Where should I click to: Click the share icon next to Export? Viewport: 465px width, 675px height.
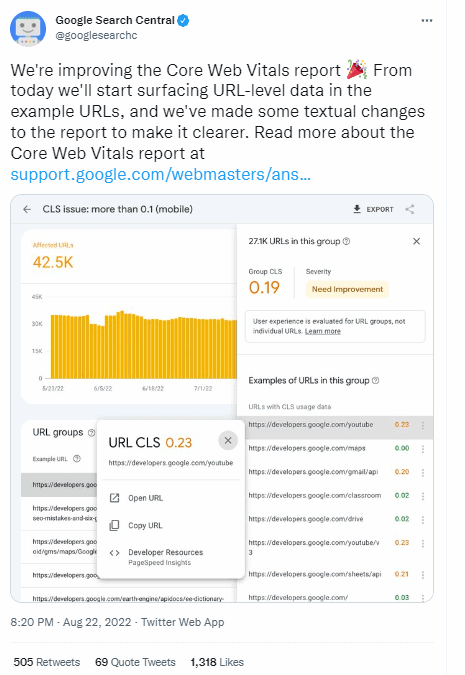pos(409,209)
